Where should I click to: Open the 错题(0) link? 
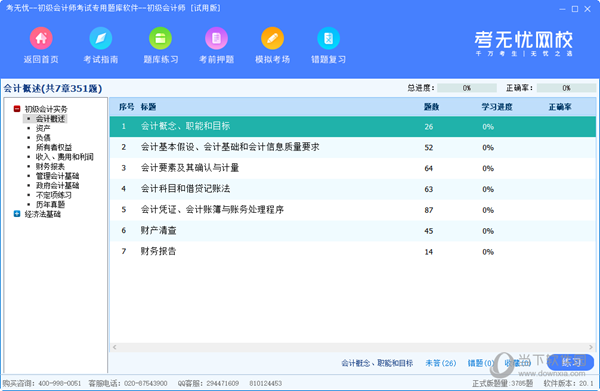480,363
